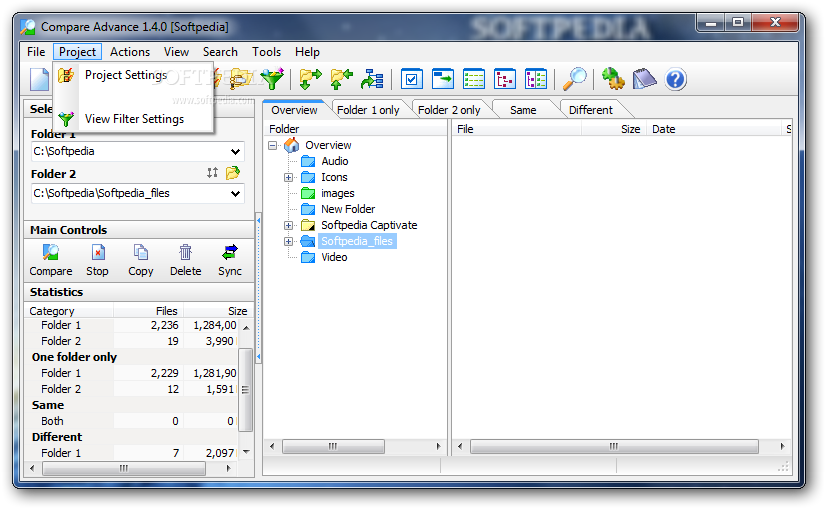Click the Files column header in Statistics
Image resolution: width=826 pixels, height=509 pixels.
click(149, 311)
